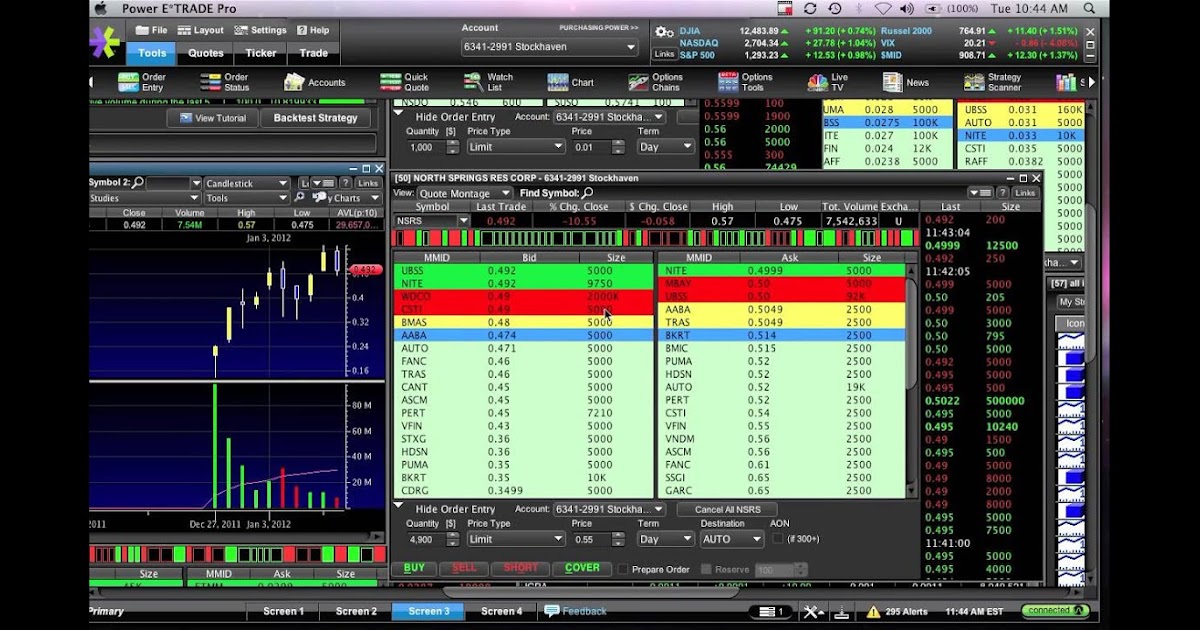Screen dimensions: 1200x630
Task: Open the Help menu
Action: (311, 30)
